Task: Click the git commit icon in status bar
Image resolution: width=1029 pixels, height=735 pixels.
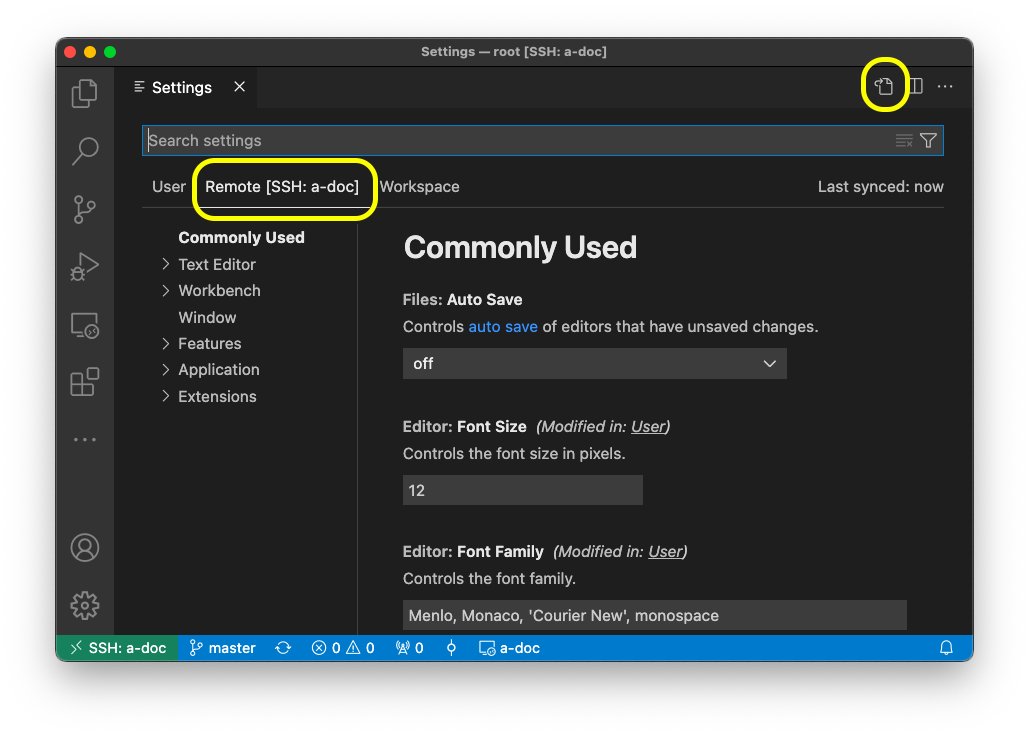Action: pos(451,648)
